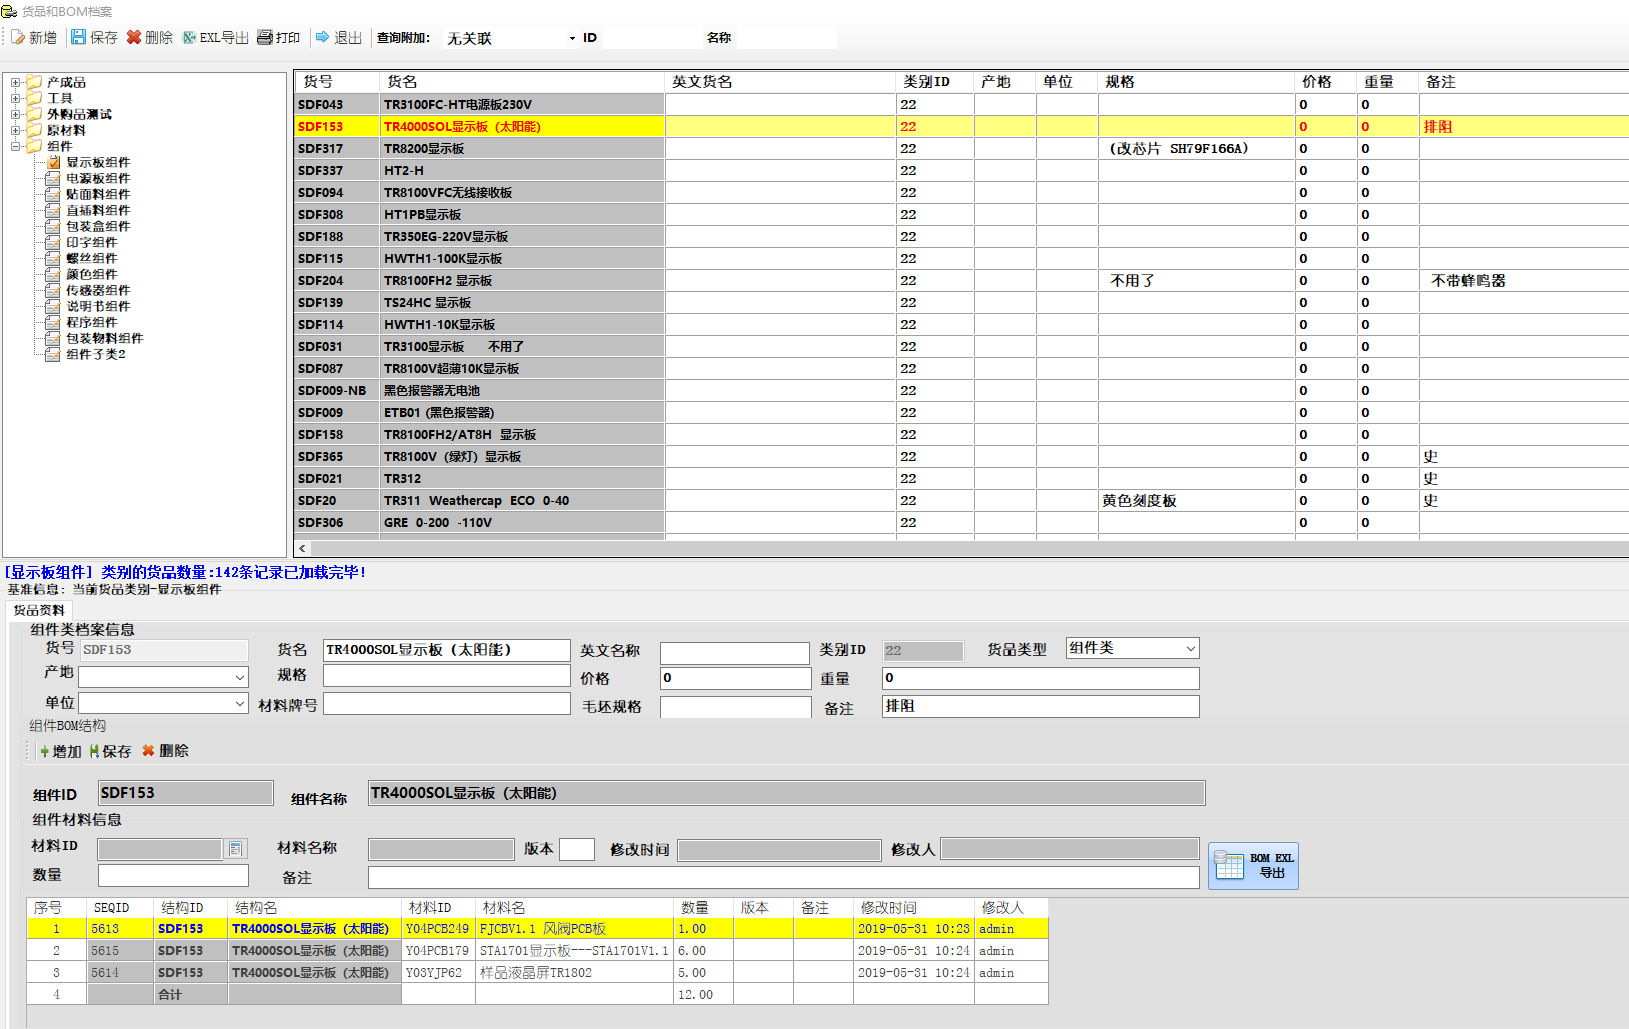Click the 增加 add icon in BOM toolbar
The height and width of the screenshot is (1029, 1629).
(44, 751)
